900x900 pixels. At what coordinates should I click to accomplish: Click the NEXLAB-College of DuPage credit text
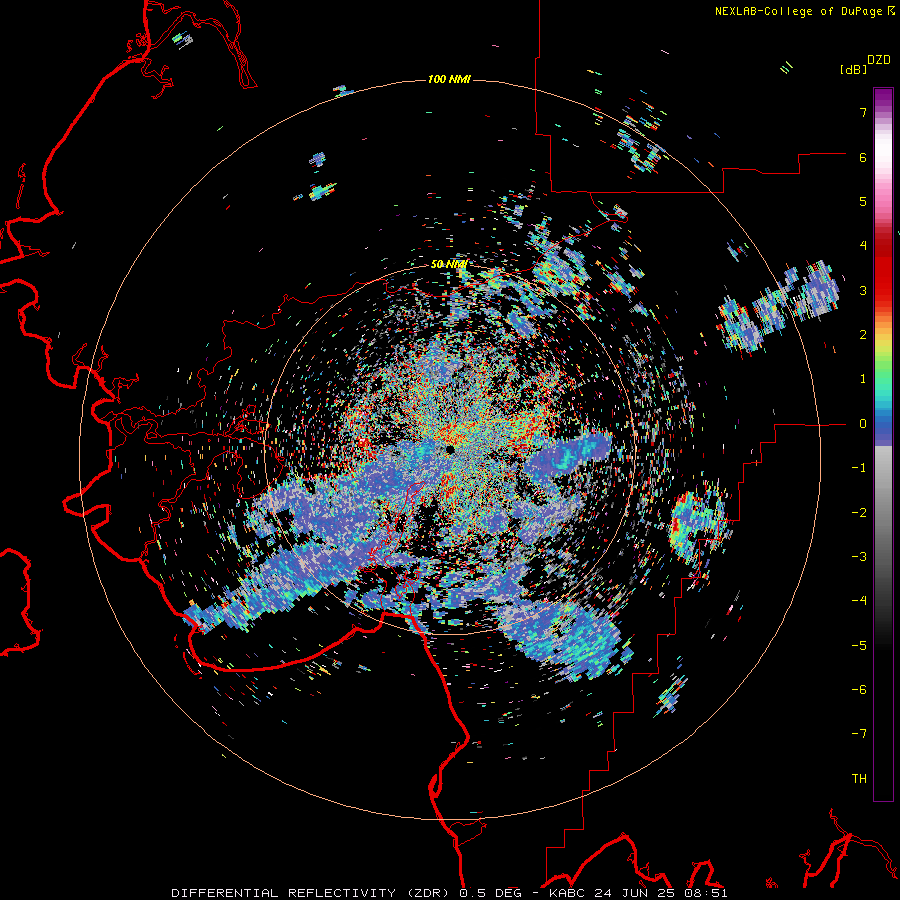(x=798, y=11)
